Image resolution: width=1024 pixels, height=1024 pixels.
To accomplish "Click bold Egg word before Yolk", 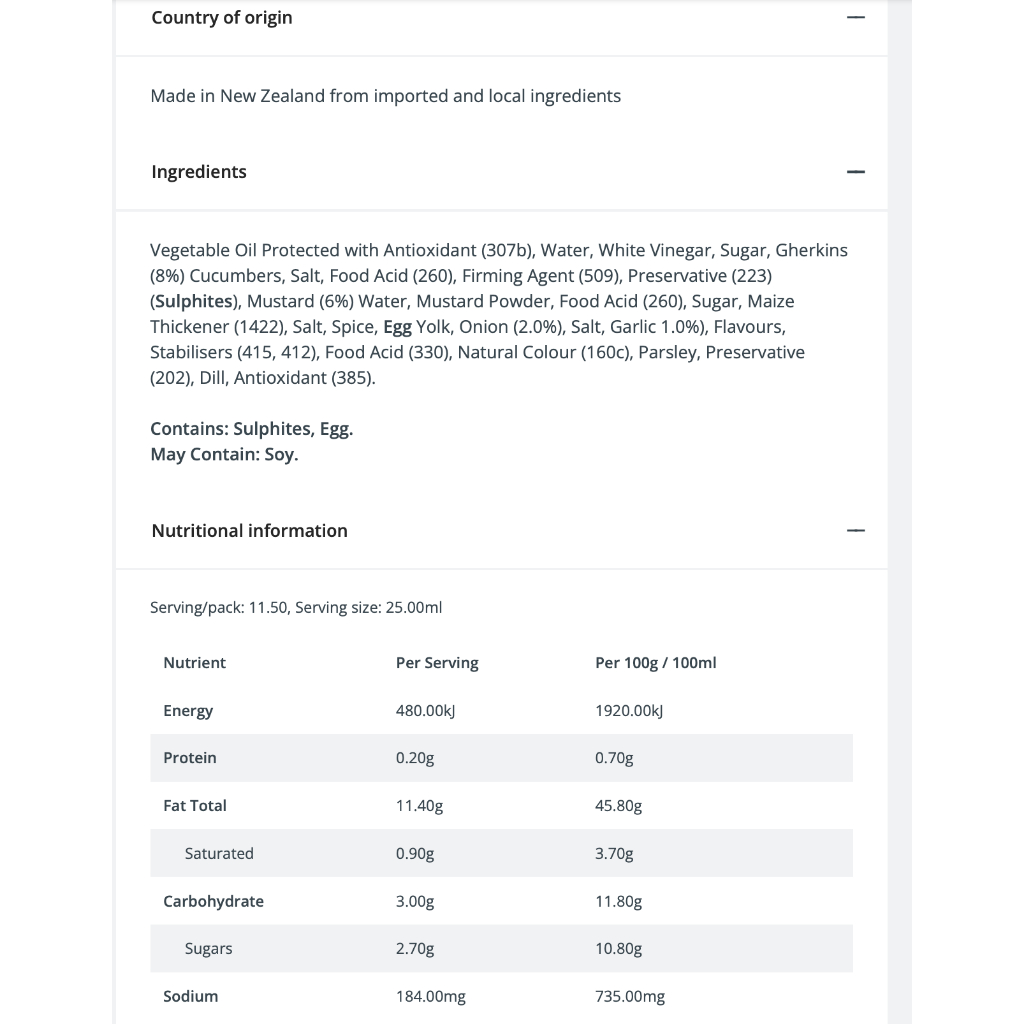I will (x=397, y=327).
